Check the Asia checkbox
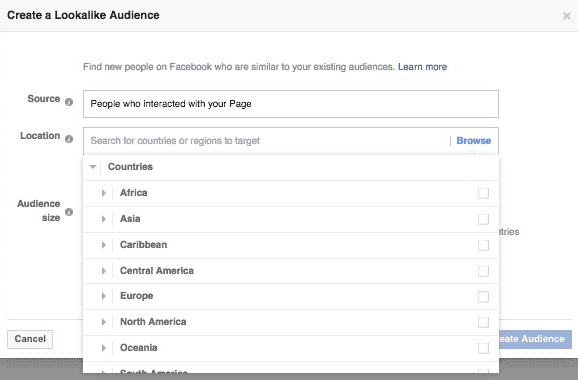 click(483, 219)
